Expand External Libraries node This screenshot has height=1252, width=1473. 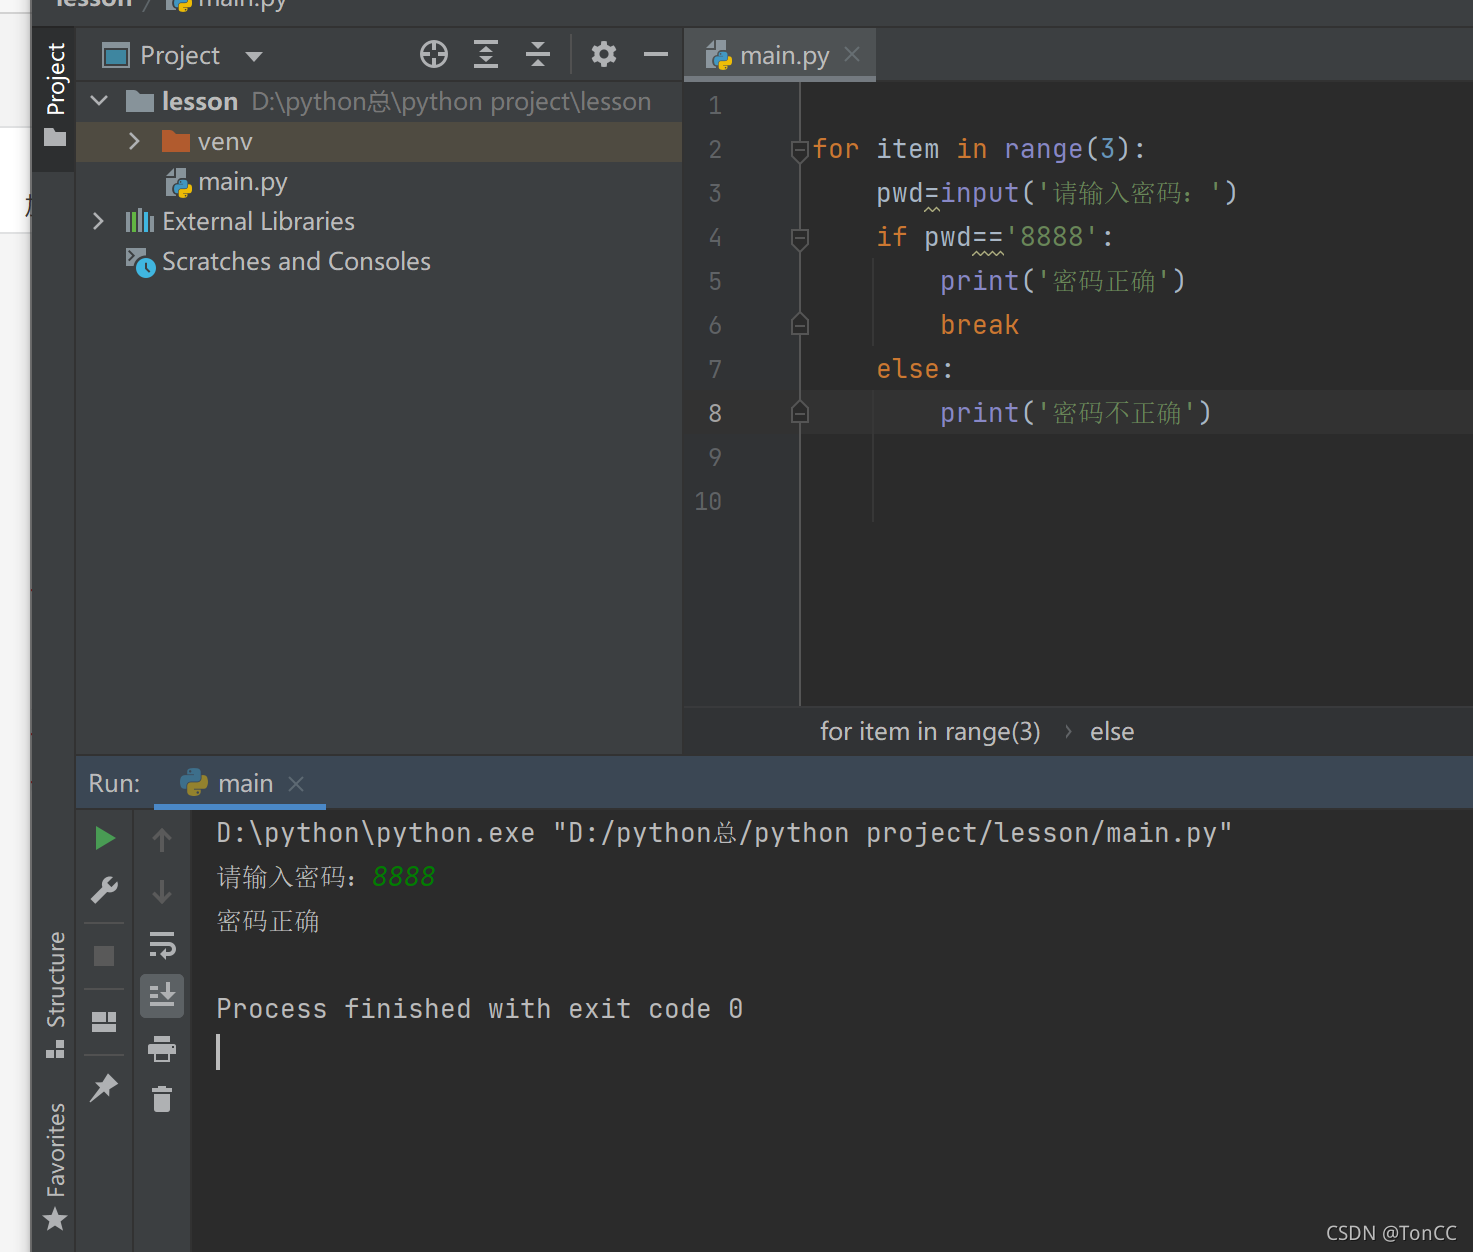[x=98, y=221]
